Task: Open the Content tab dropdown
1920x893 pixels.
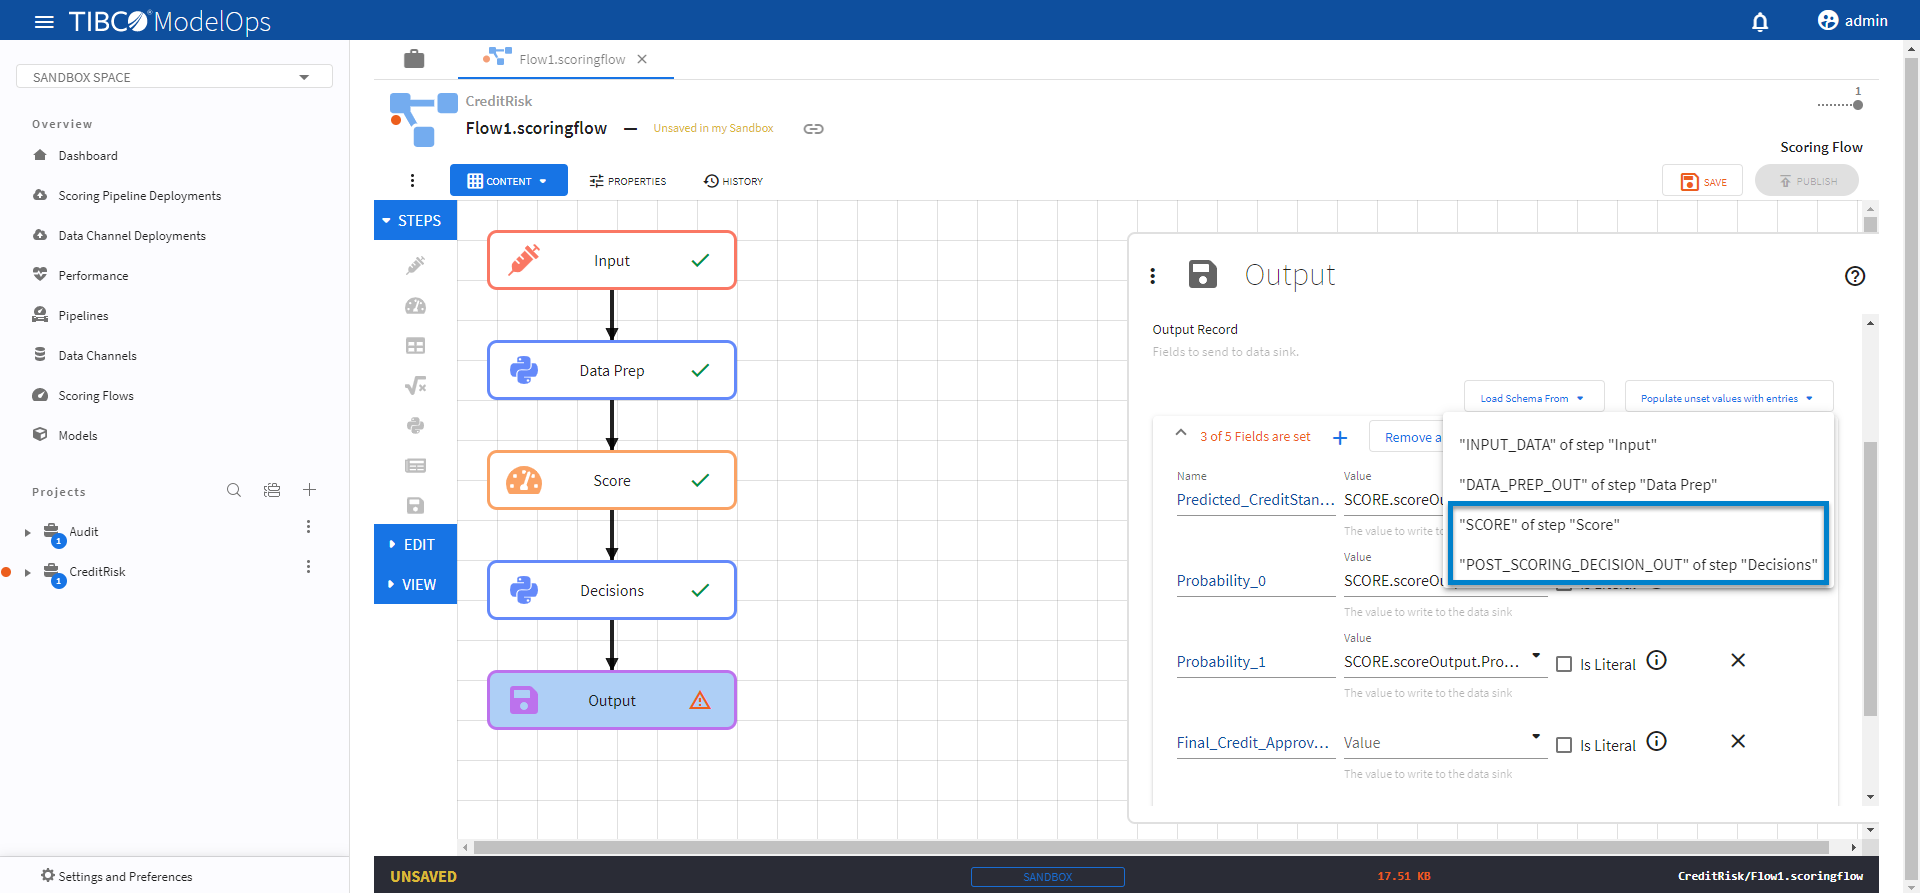Action: 509,181
